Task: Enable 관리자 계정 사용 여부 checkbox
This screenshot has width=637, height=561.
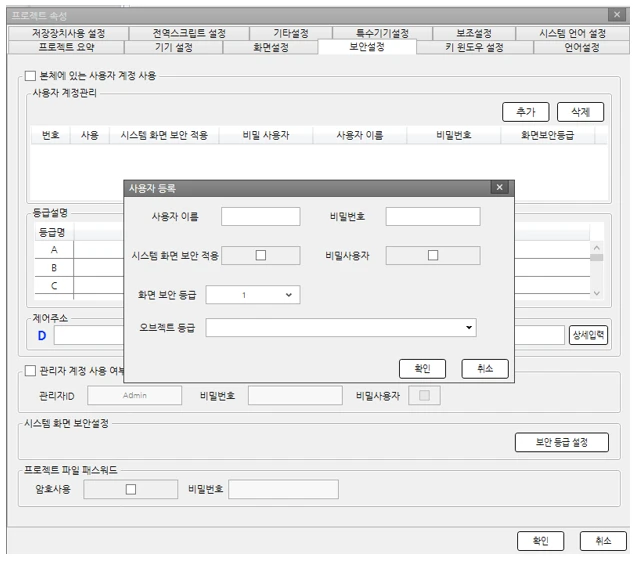Action: 30,370
